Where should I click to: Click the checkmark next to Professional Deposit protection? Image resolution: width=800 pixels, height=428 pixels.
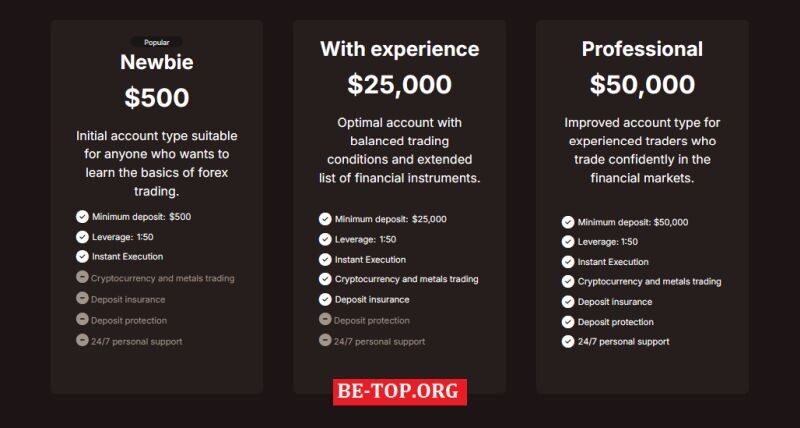(568, 322)
